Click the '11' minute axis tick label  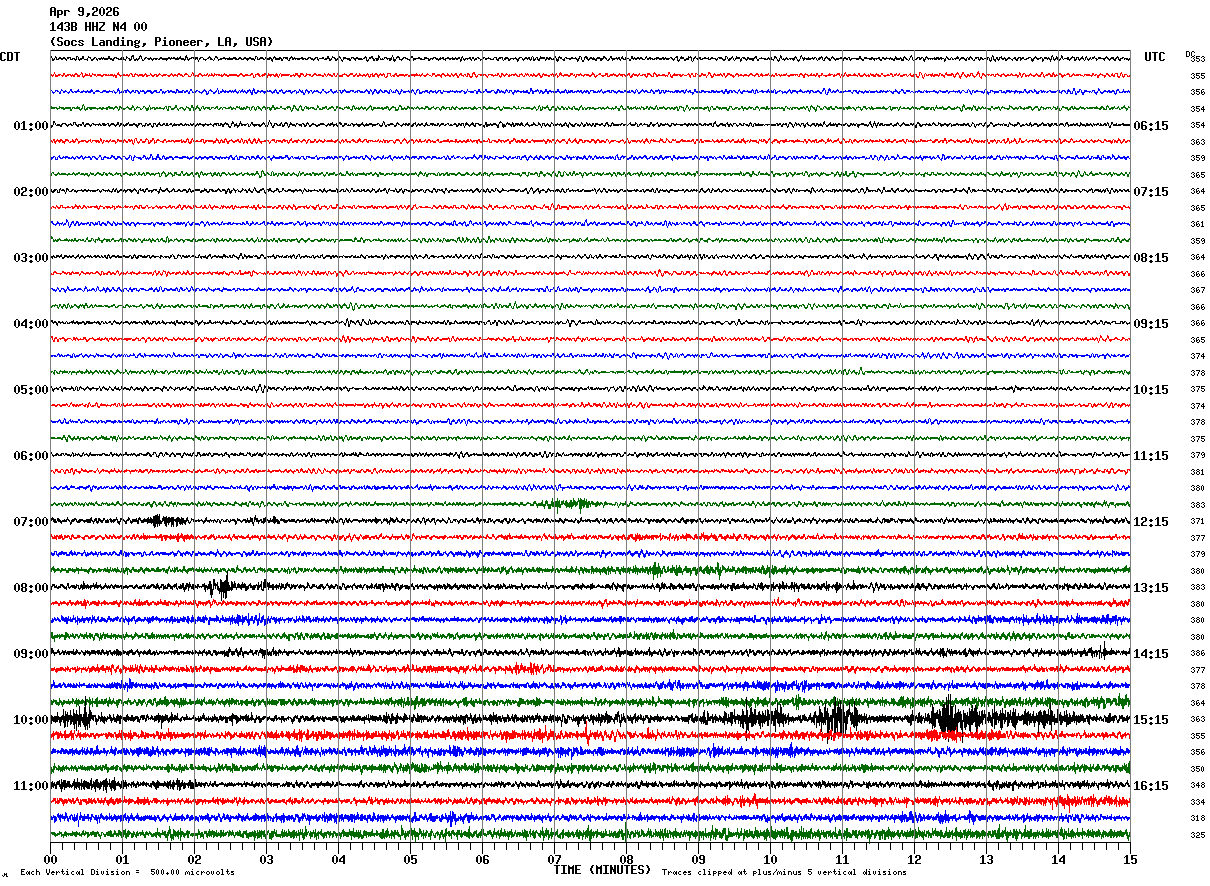coord(842,859)
